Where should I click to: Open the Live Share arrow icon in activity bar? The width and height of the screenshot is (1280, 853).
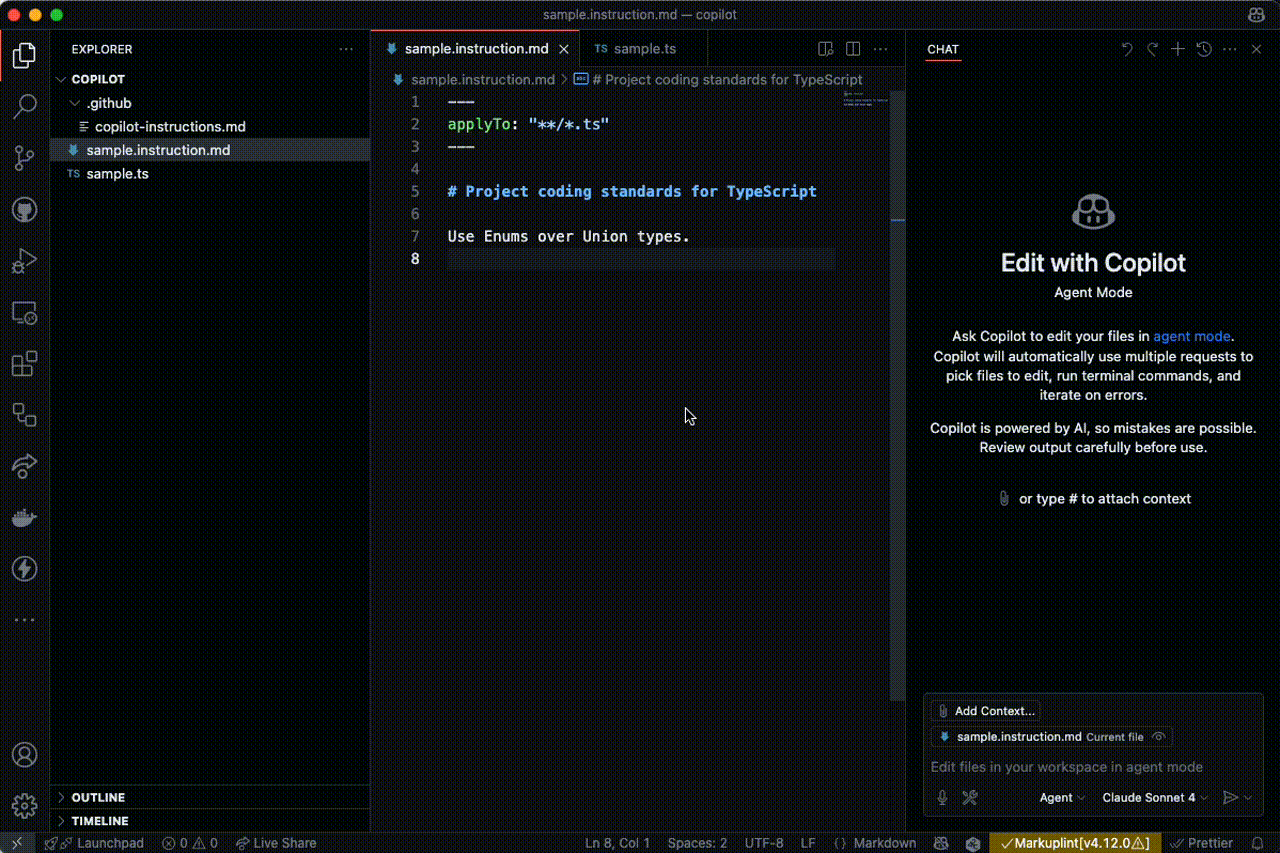[24, 466]
